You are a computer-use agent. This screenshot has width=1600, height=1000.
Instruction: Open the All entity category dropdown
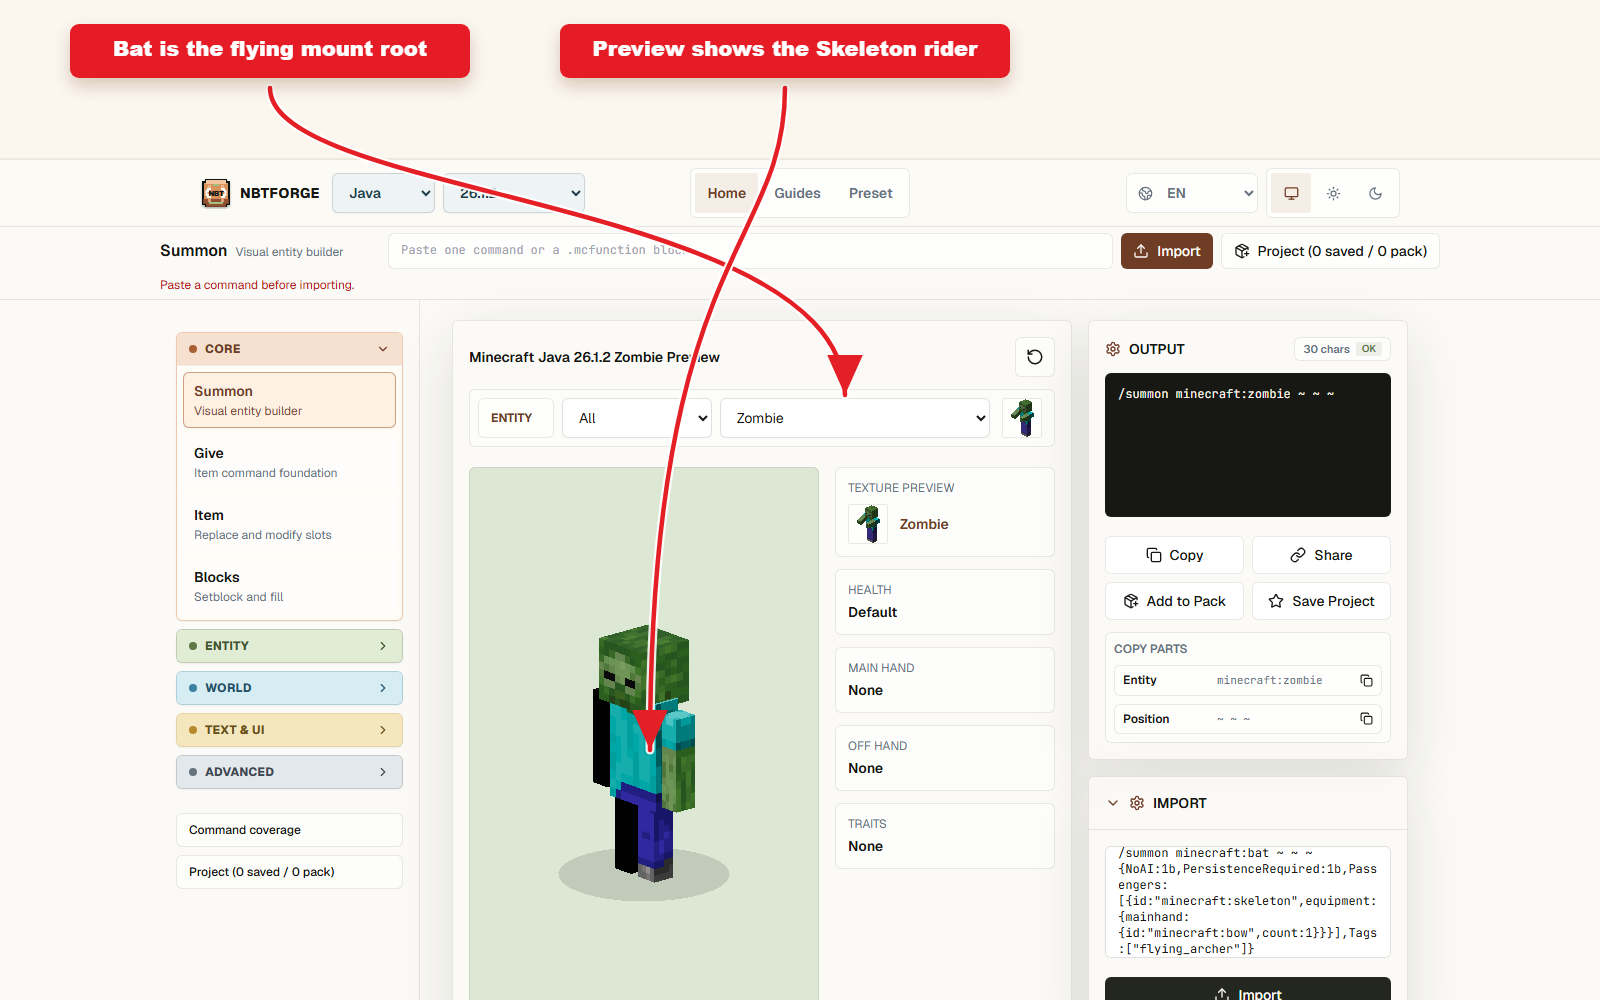637,418
